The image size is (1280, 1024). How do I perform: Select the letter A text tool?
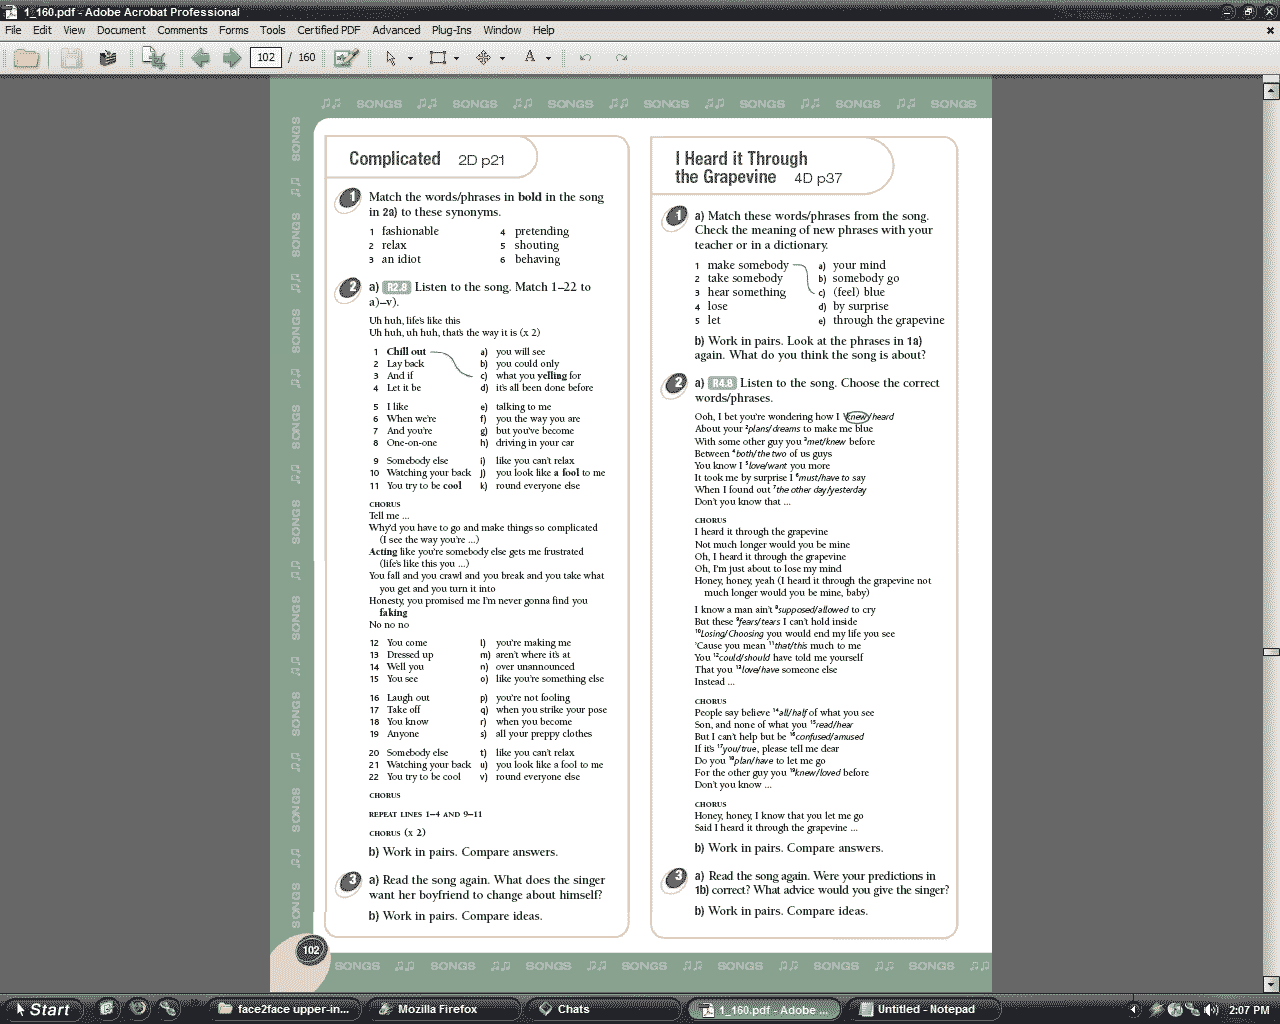coord(530,57)
